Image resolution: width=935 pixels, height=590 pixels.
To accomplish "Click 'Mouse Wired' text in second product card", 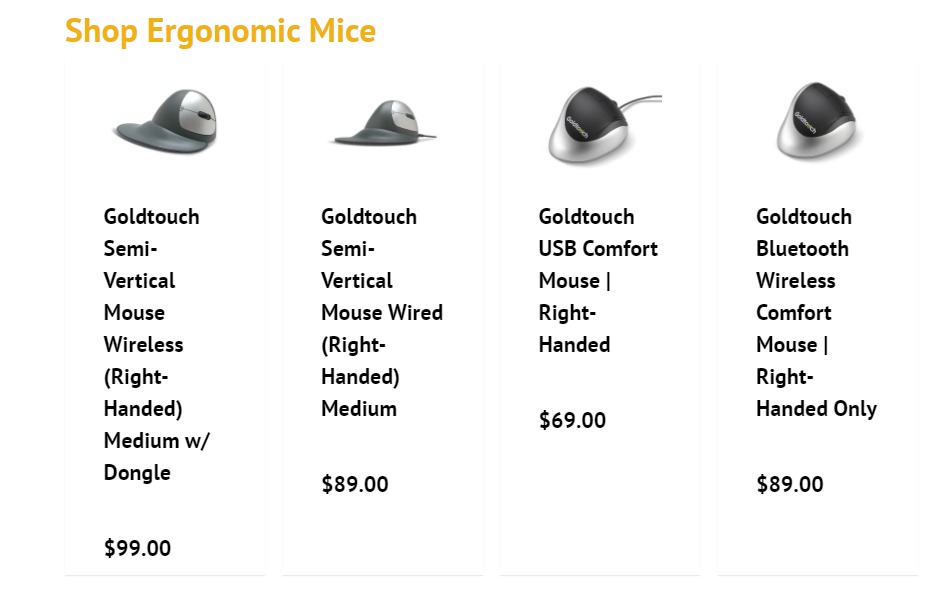I will 382,313.
